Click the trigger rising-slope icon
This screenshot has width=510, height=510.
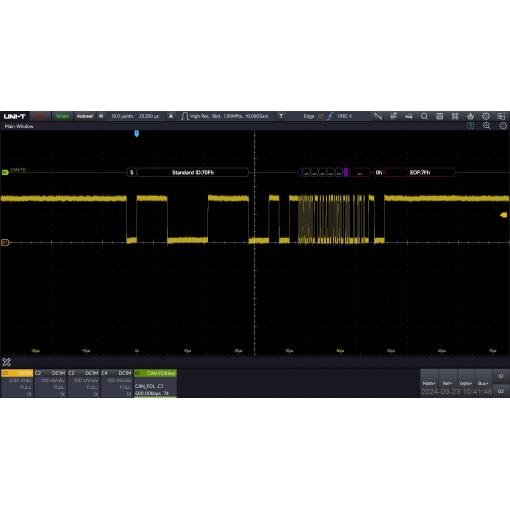pos(330,116)
